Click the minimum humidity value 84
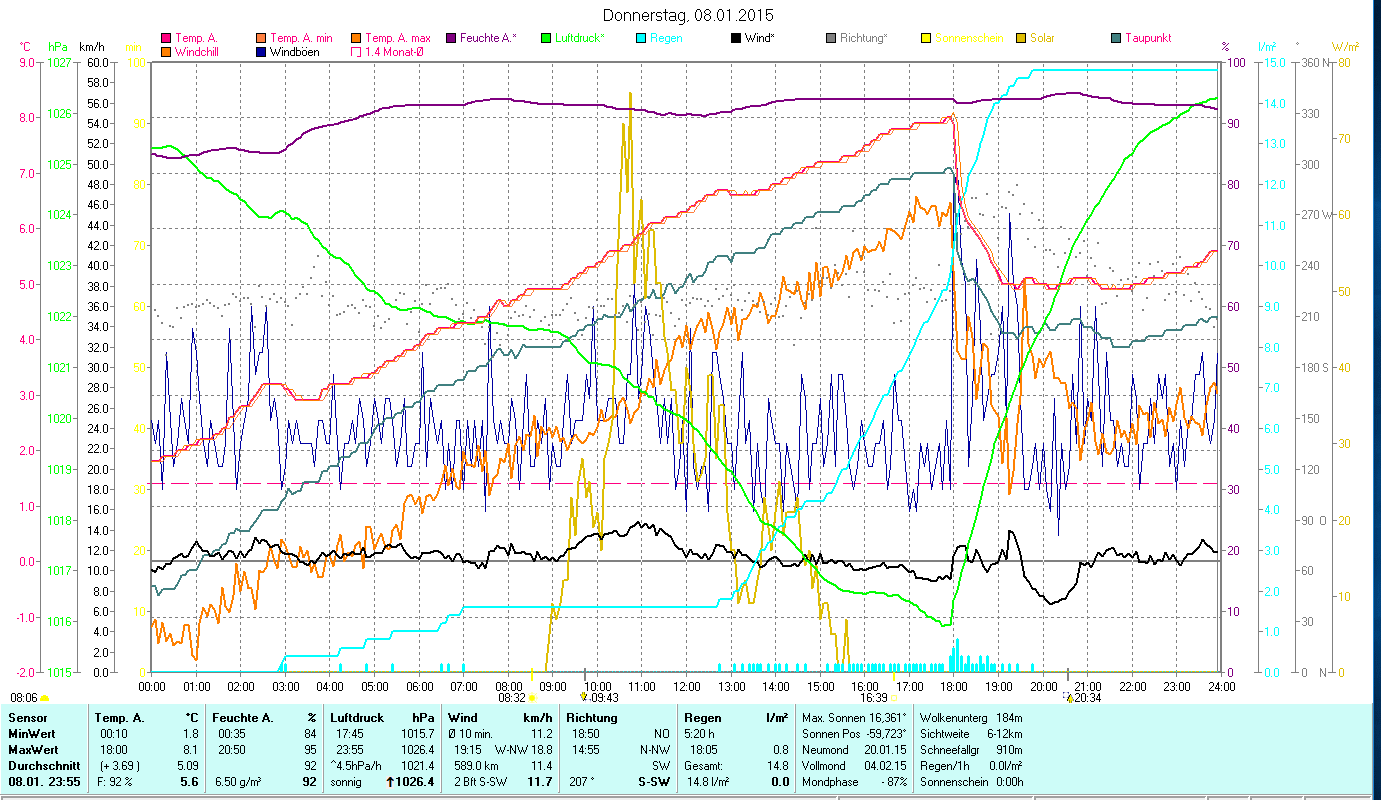The height and width of the screenshot is (800, 1381). pyautogui.click(x=310, y=733)
